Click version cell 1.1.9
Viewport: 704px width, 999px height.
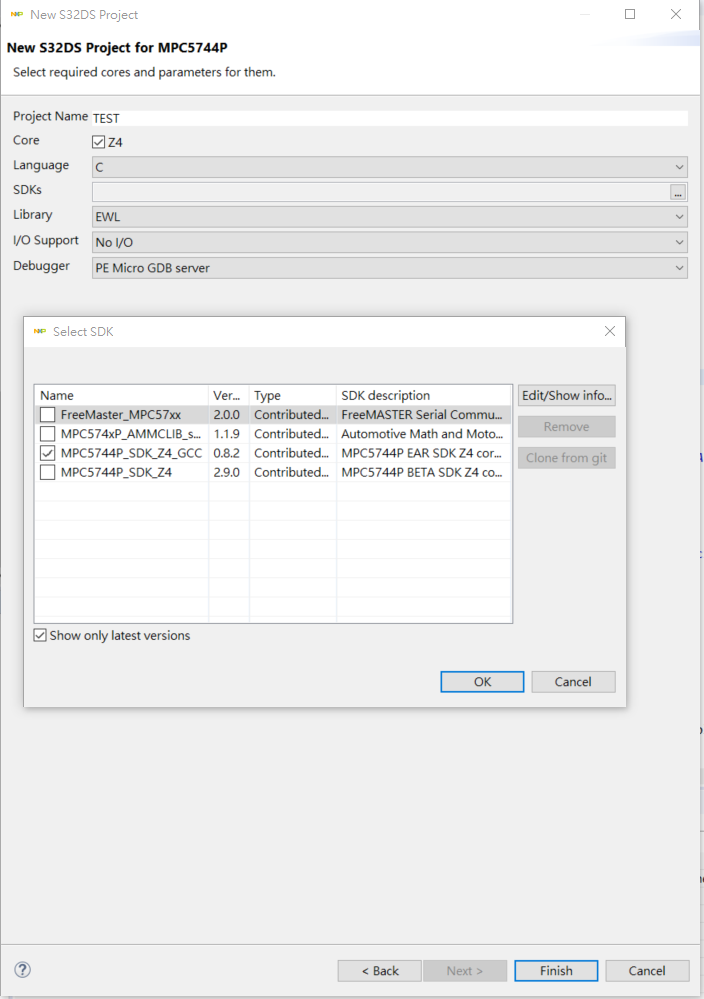click(x=227, y=434)
